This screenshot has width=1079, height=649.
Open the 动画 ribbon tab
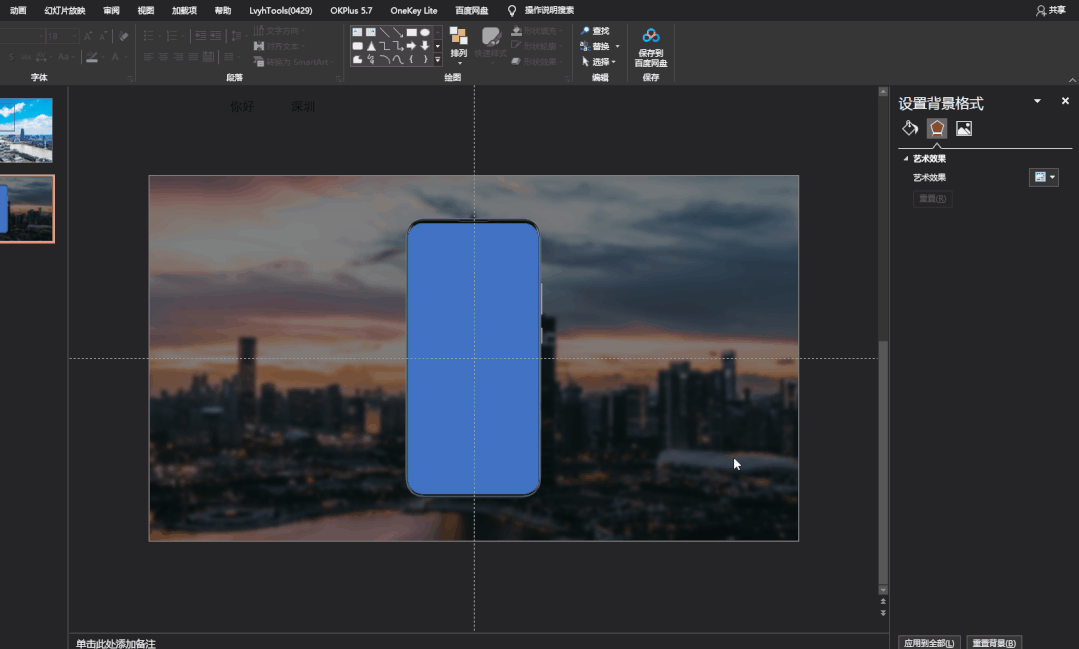(18, 10)
